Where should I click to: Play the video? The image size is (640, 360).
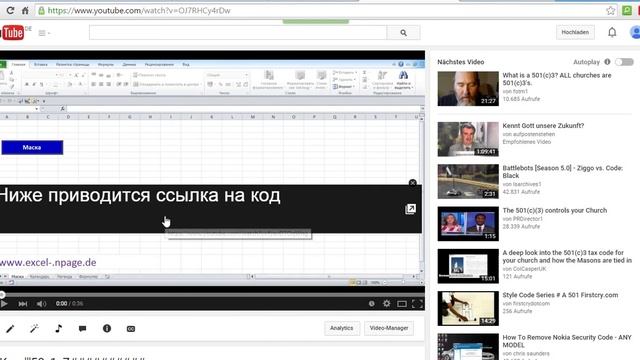[4, 304]
